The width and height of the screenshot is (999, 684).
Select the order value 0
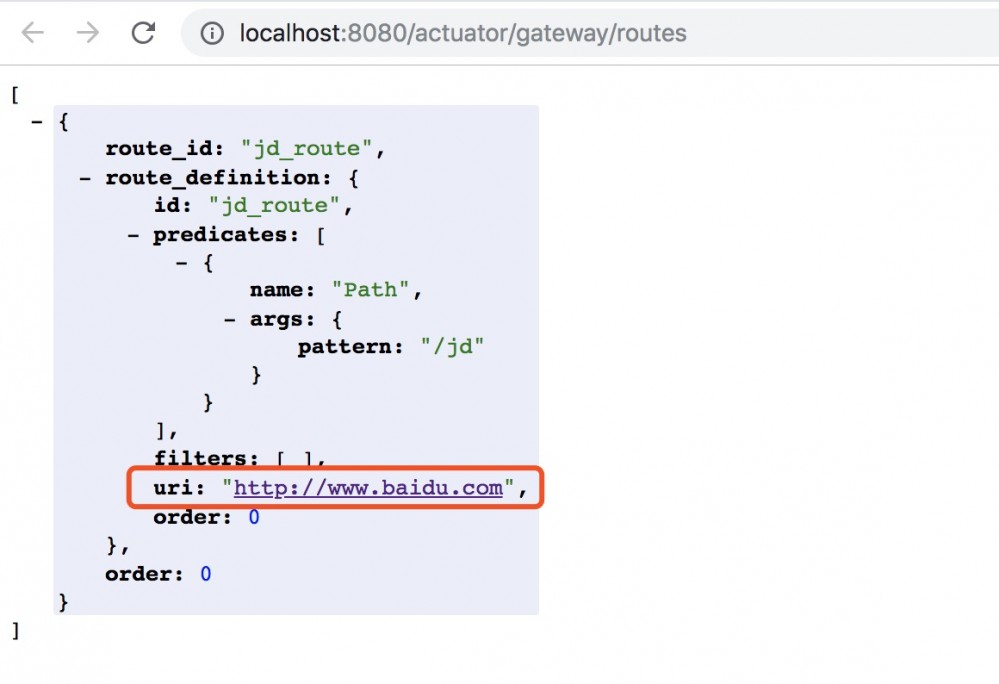click(253, 517)
